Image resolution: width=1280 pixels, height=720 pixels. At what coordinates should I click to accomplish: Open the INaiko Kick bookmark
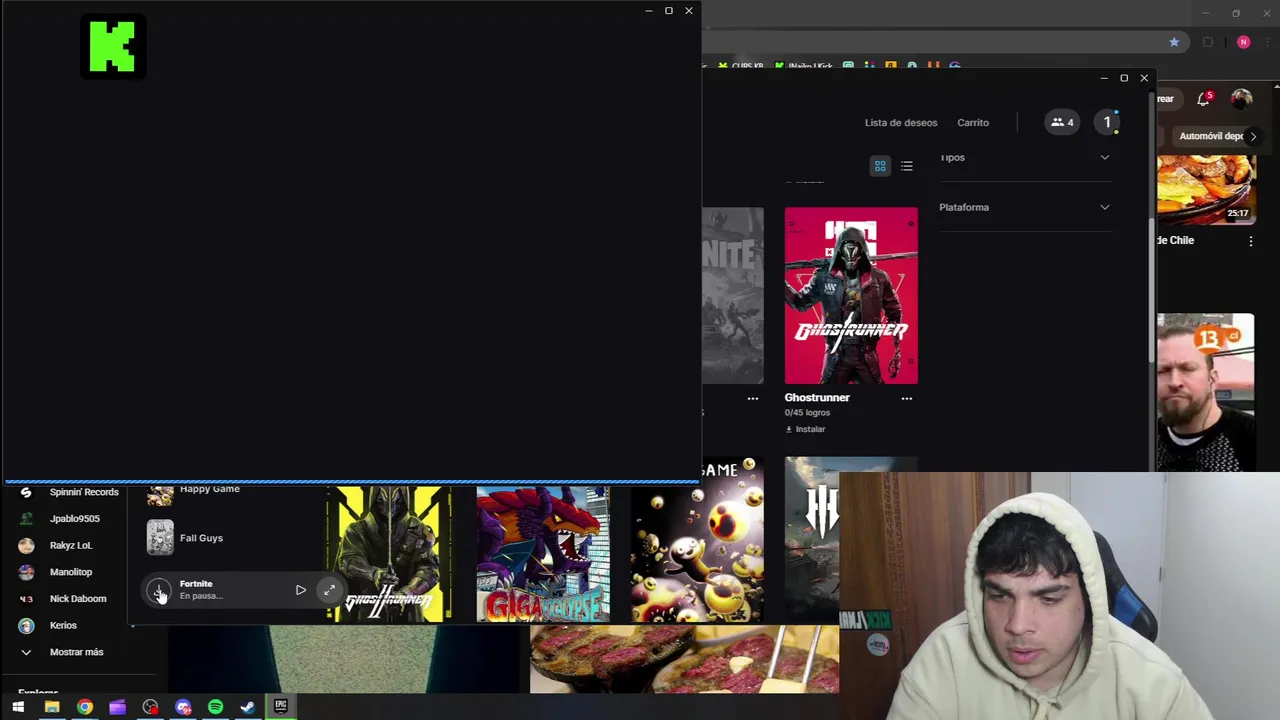pos(804,66)
